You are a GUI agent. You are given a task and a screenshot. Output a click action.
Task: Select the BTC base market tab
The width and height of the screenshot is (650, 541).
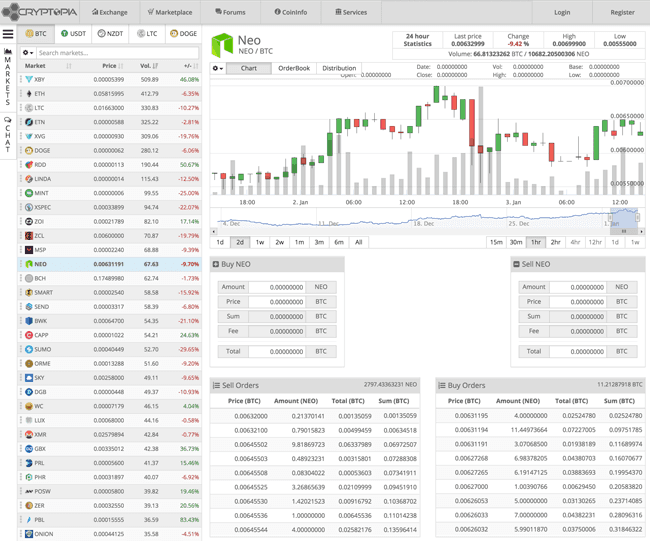[x=36, y=34]
